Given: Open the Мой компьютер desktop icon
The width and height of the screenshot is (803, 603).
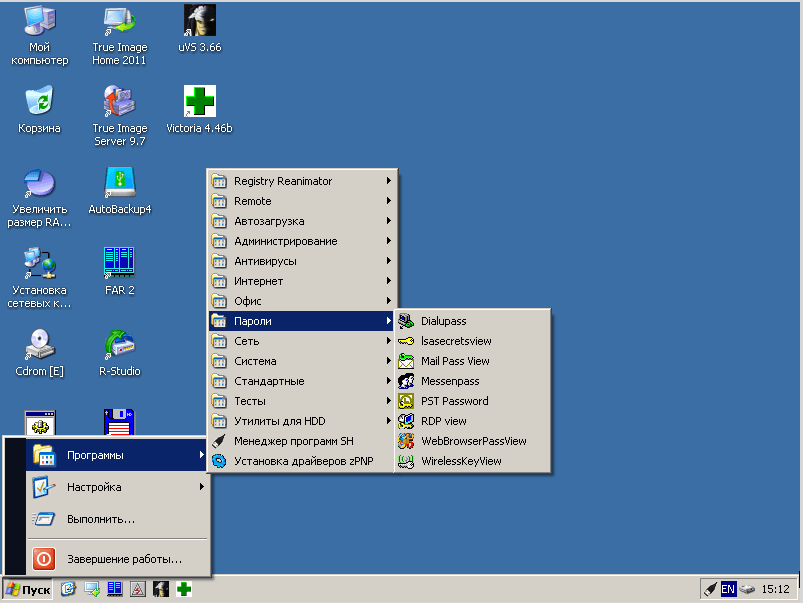Looking at the screenshot, I should click(x=39, y=36).
